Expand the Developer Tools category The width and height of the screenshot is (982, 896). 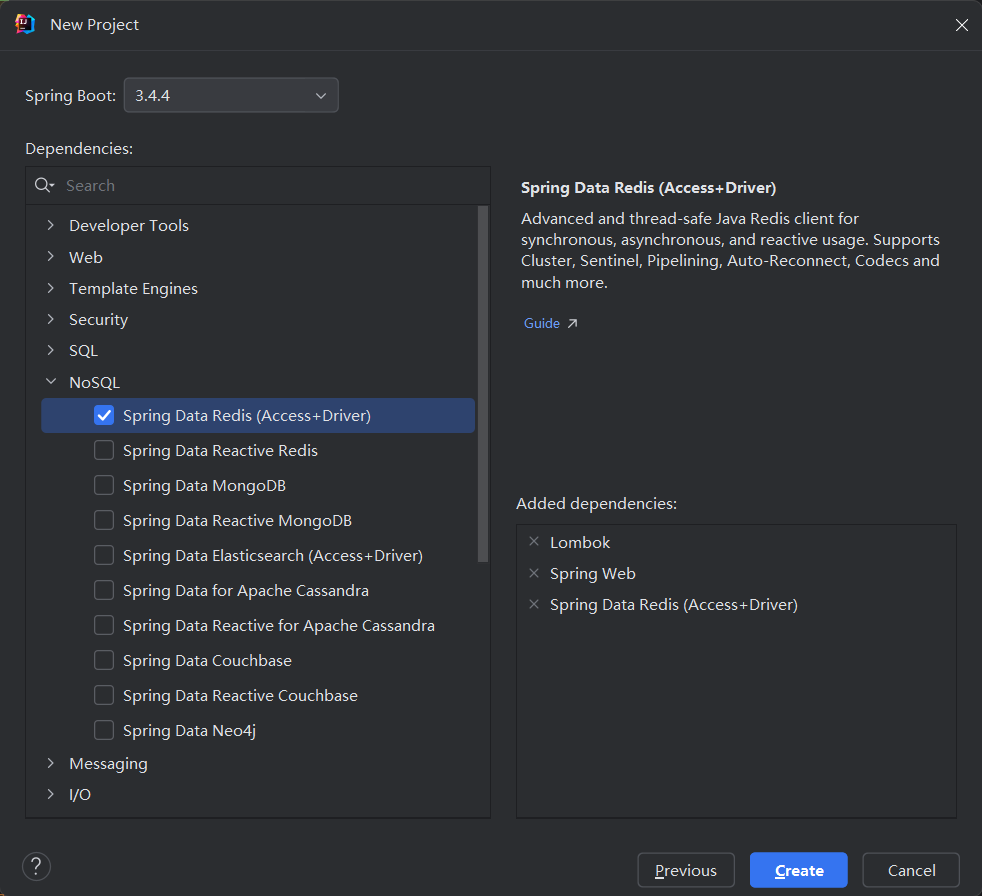51,225
